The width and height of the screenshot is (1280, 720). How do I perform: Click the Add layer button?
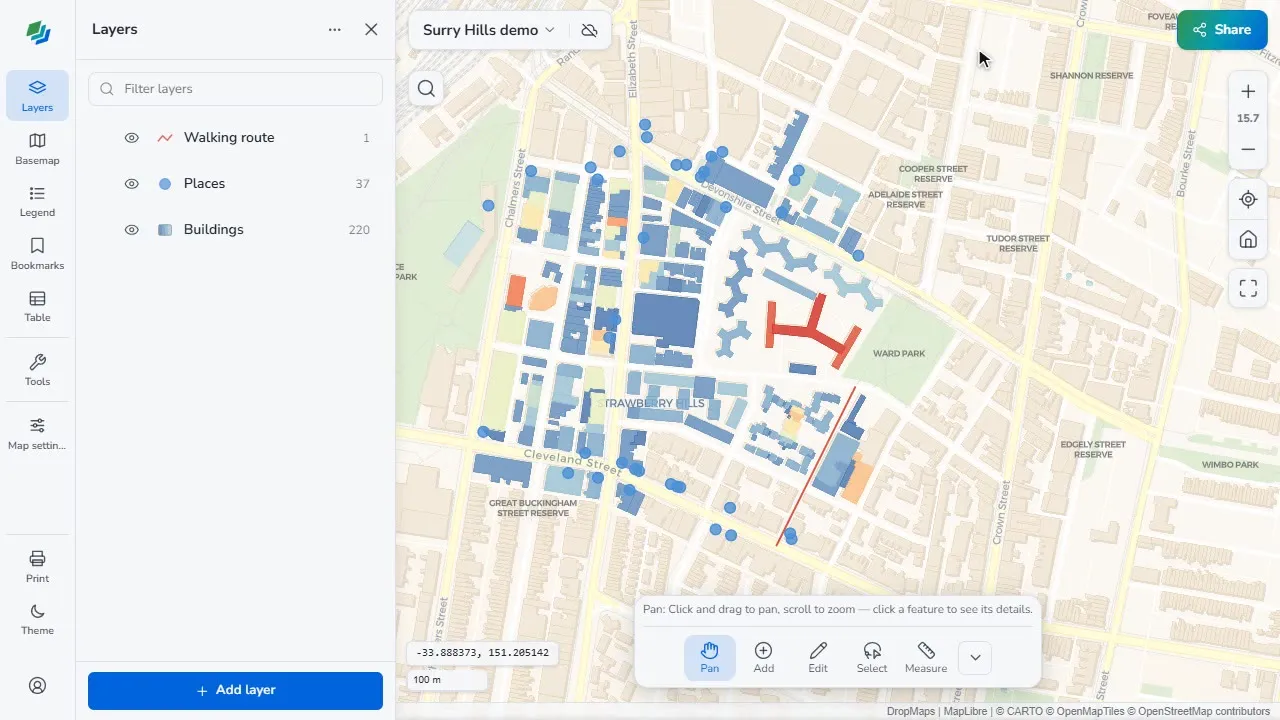pyautogui.click(x=236, y=691)
